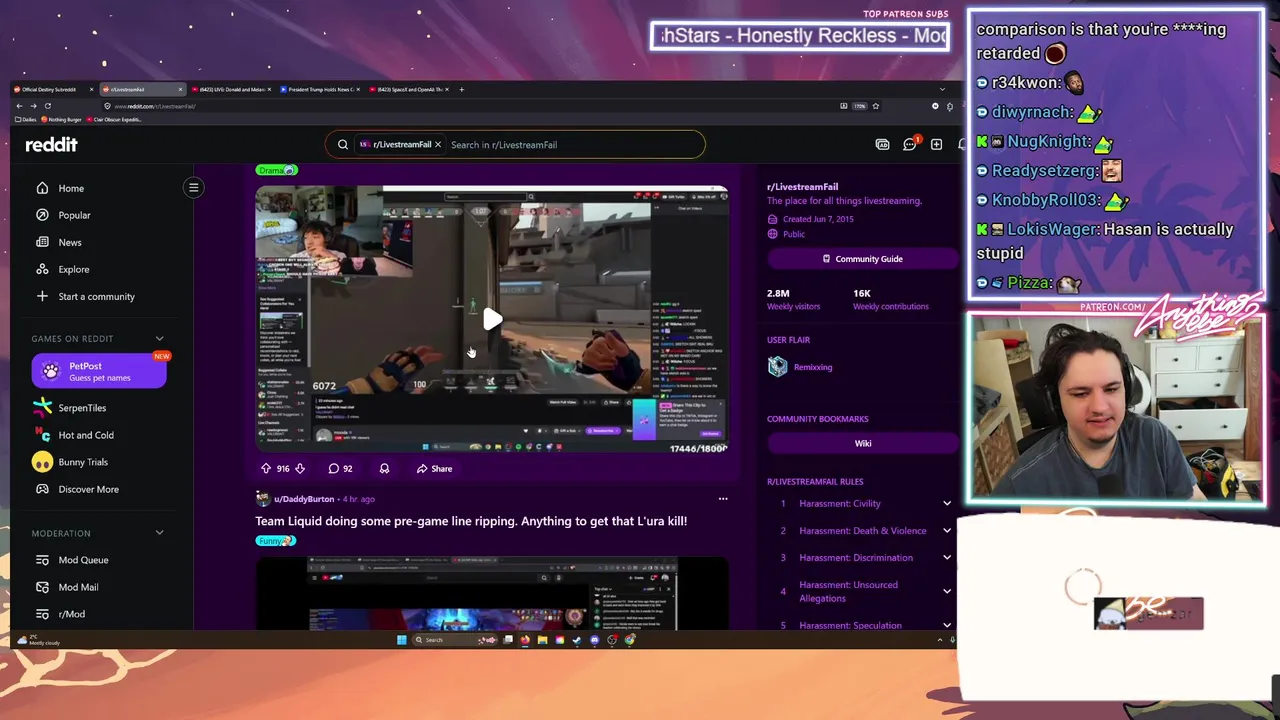
Task: Open the Community Guide
Action: point(862,259)
